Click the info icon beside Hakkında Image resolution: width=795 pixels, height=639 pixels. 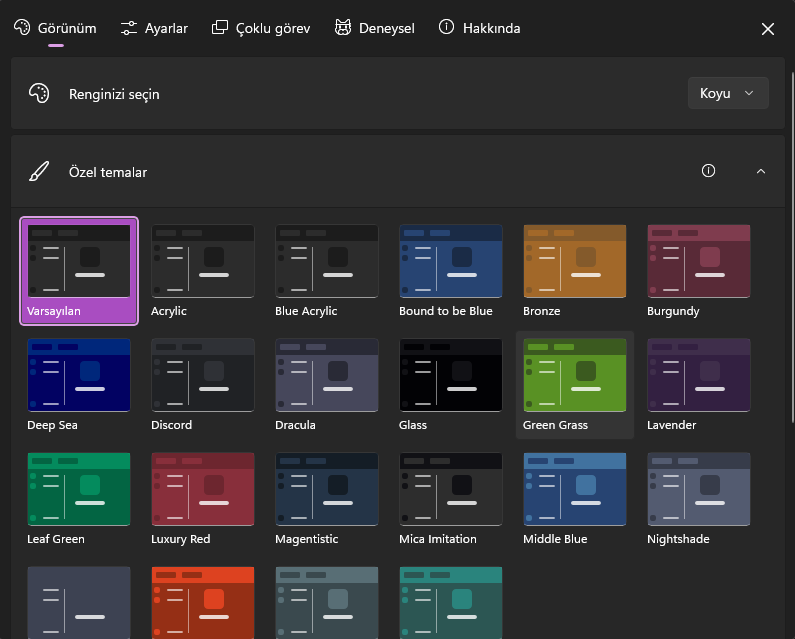click(446, 27)
